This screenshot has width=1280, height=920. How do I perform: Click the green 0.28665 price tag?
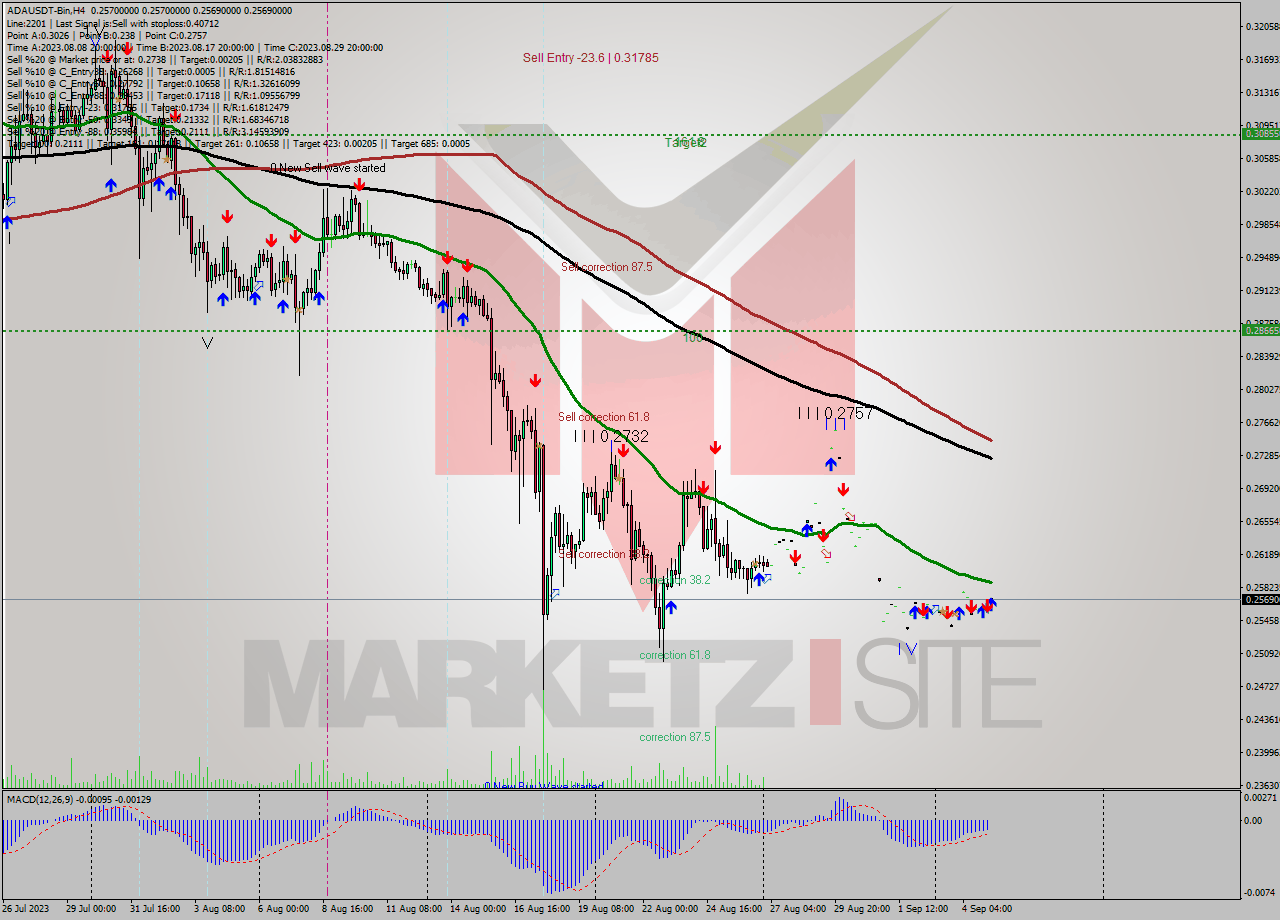click(x=1260, y=329)
